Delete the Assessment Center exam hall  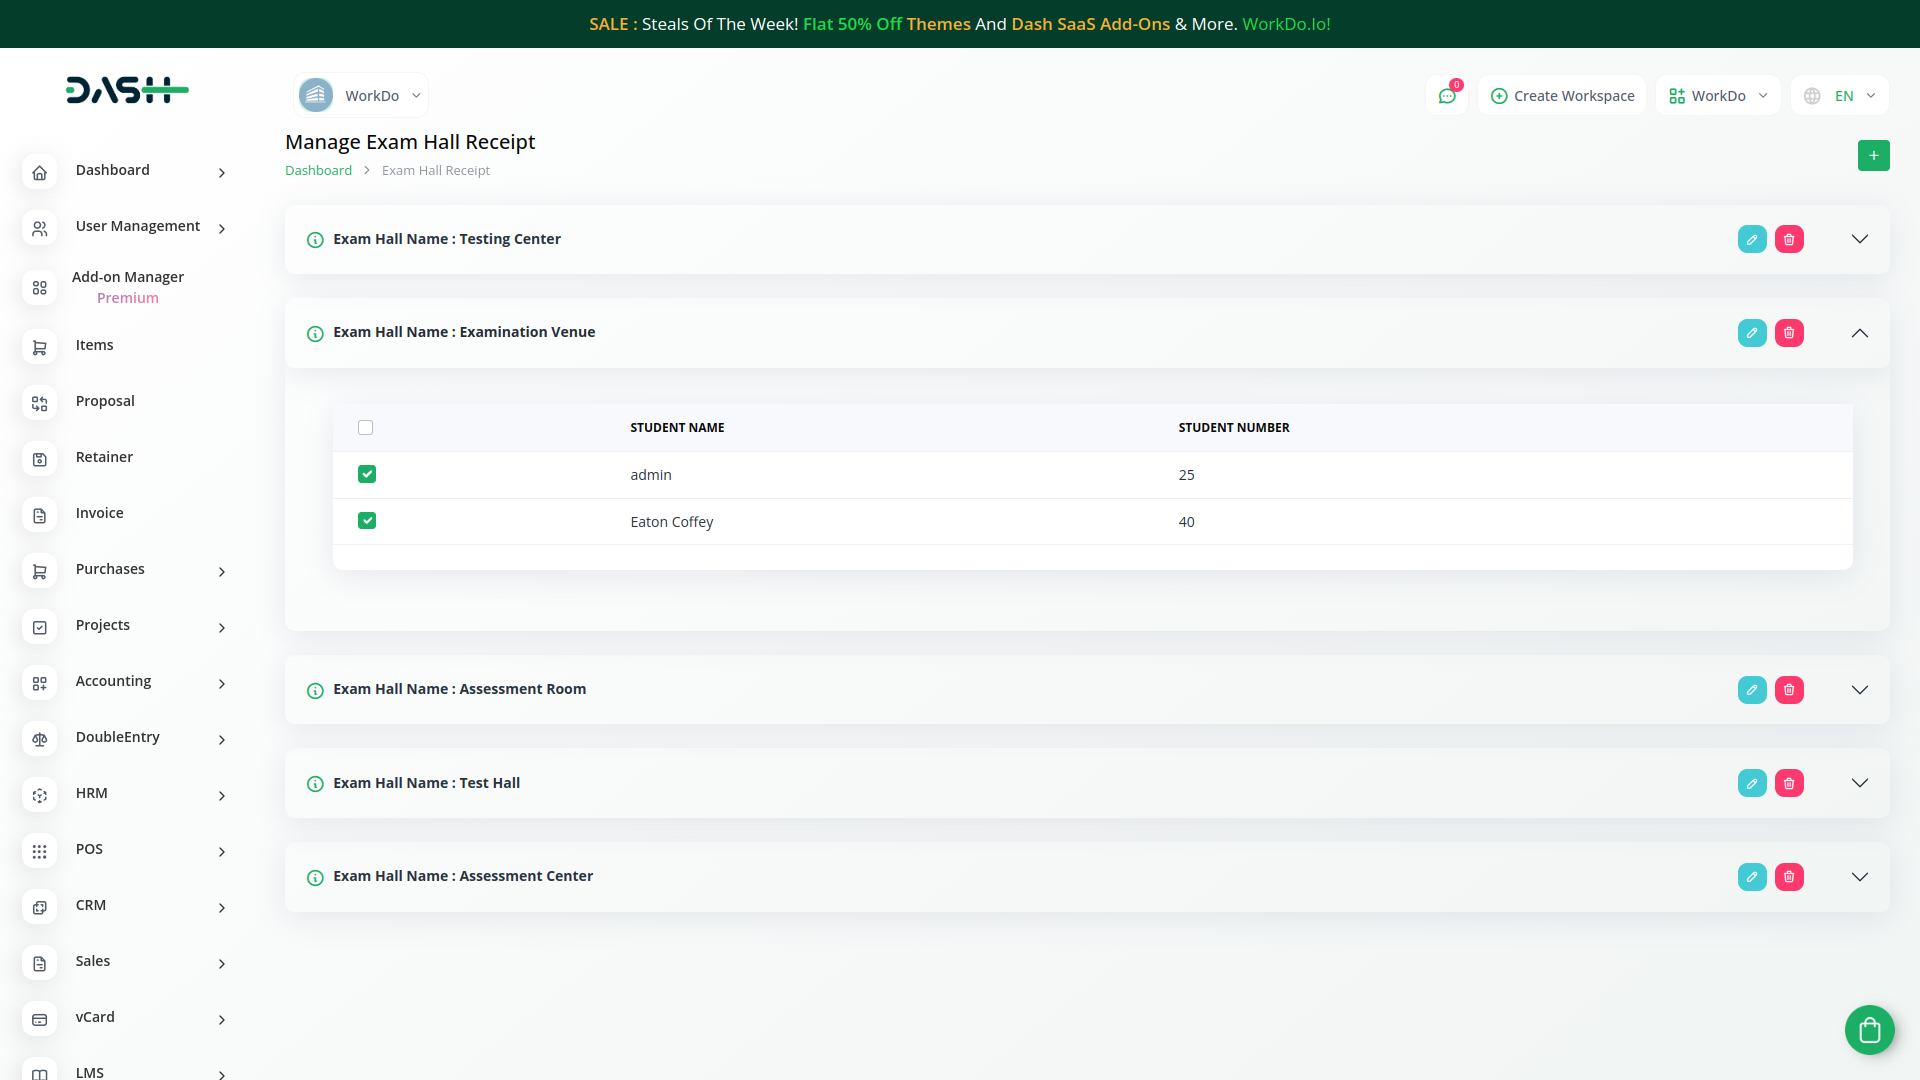(x=1789, y=877)
